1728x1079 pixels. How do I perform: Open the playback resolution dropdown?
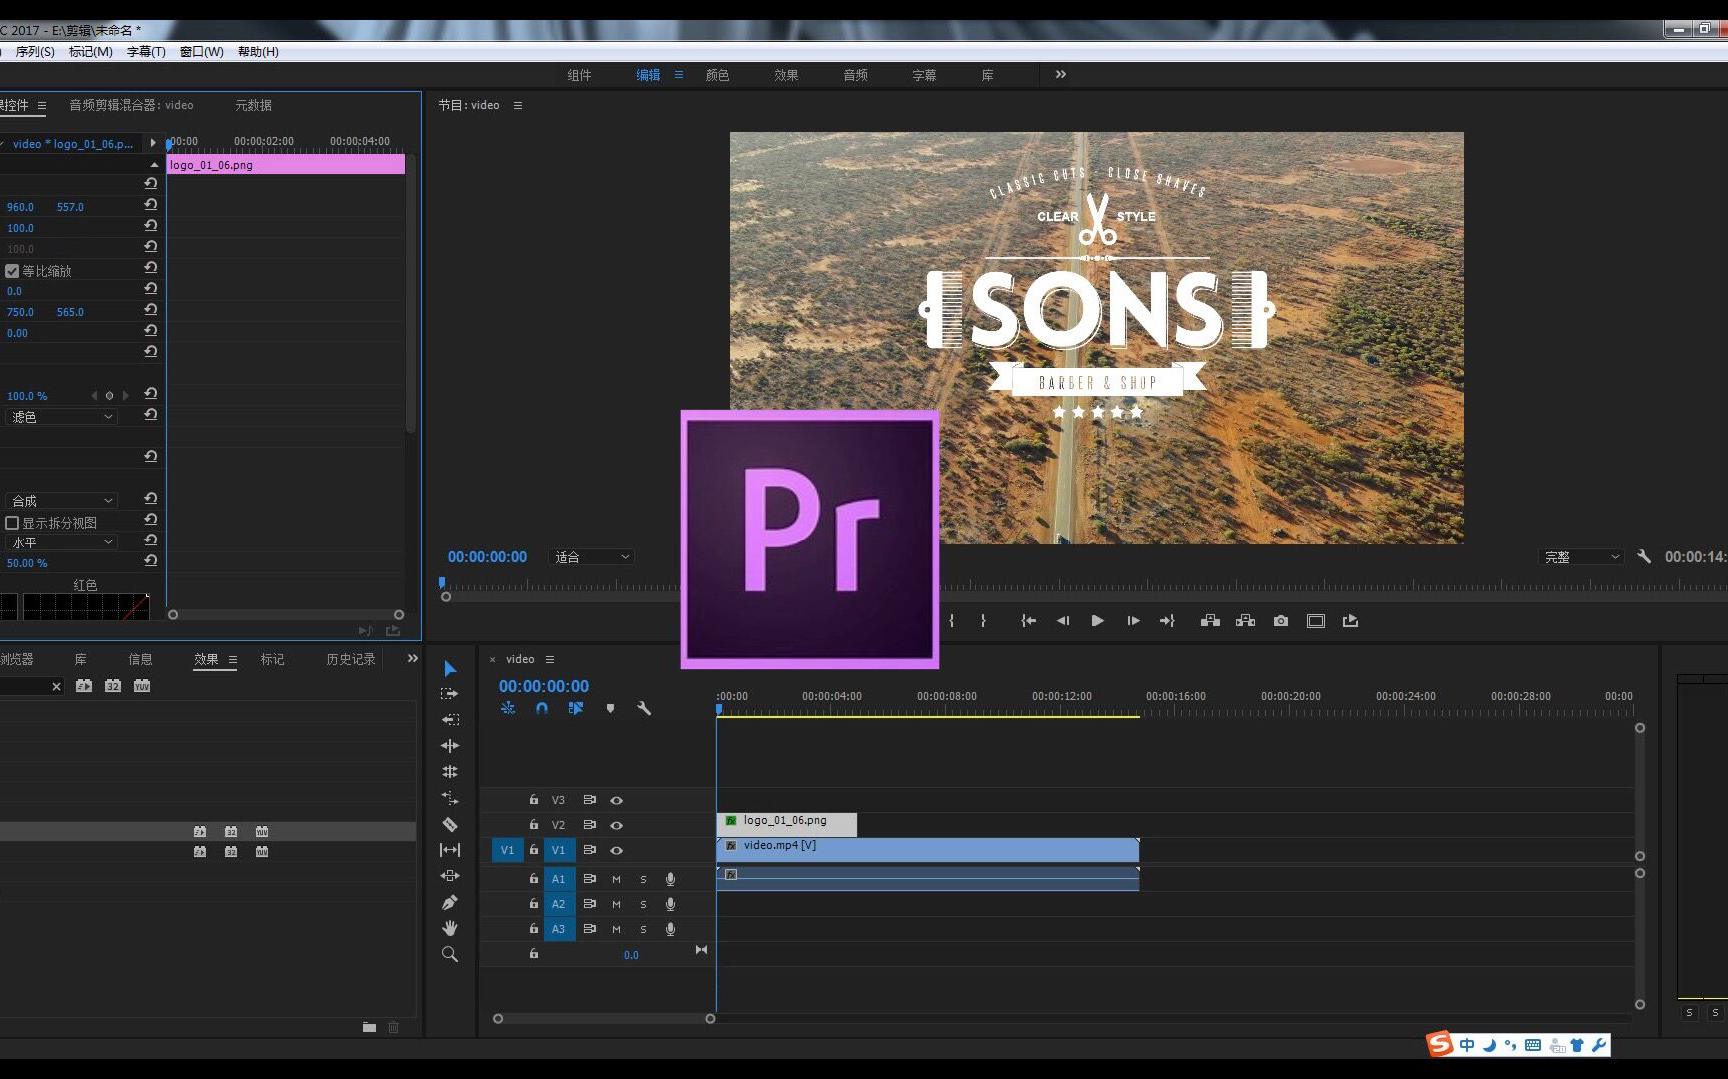[1581, 557]
